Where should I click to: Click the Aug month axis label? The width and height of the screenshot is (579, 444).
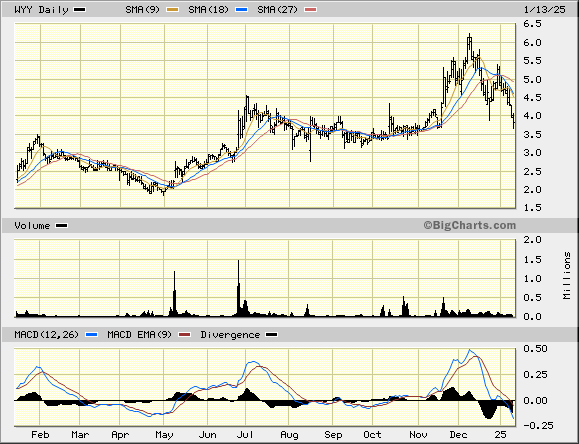[289, 435]
